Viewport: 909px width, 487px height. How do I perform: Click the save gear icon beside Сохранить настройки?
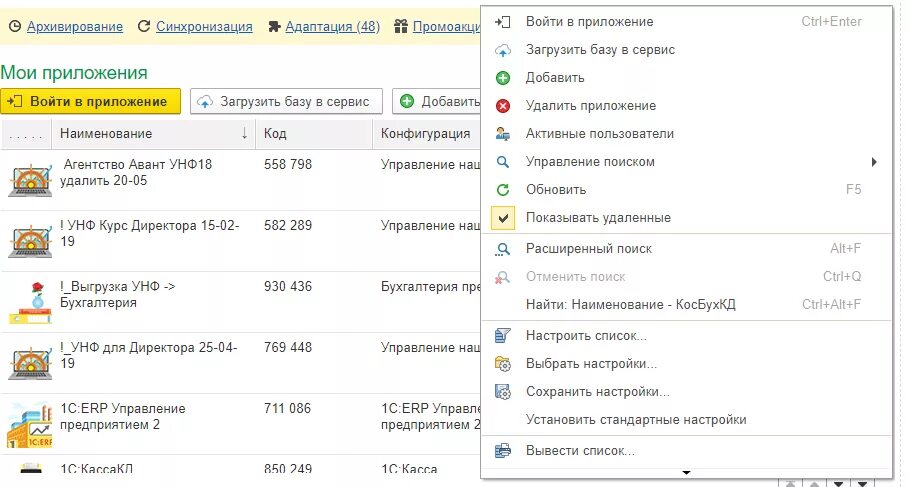503,392
